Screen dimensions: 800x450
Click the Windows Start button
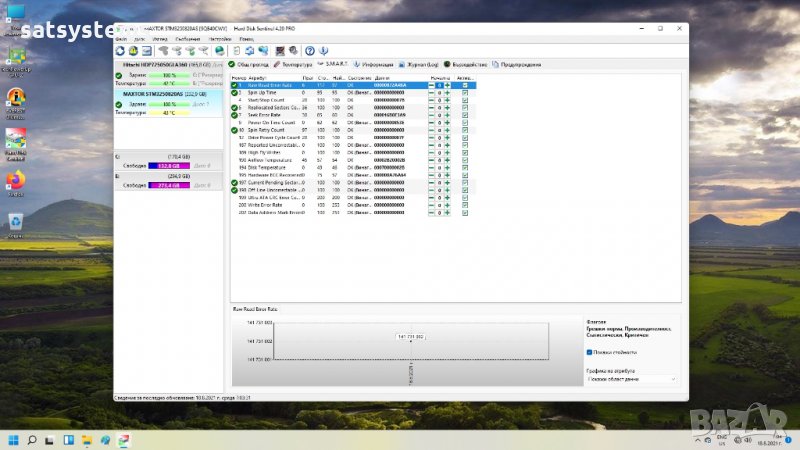click(15, 438)
